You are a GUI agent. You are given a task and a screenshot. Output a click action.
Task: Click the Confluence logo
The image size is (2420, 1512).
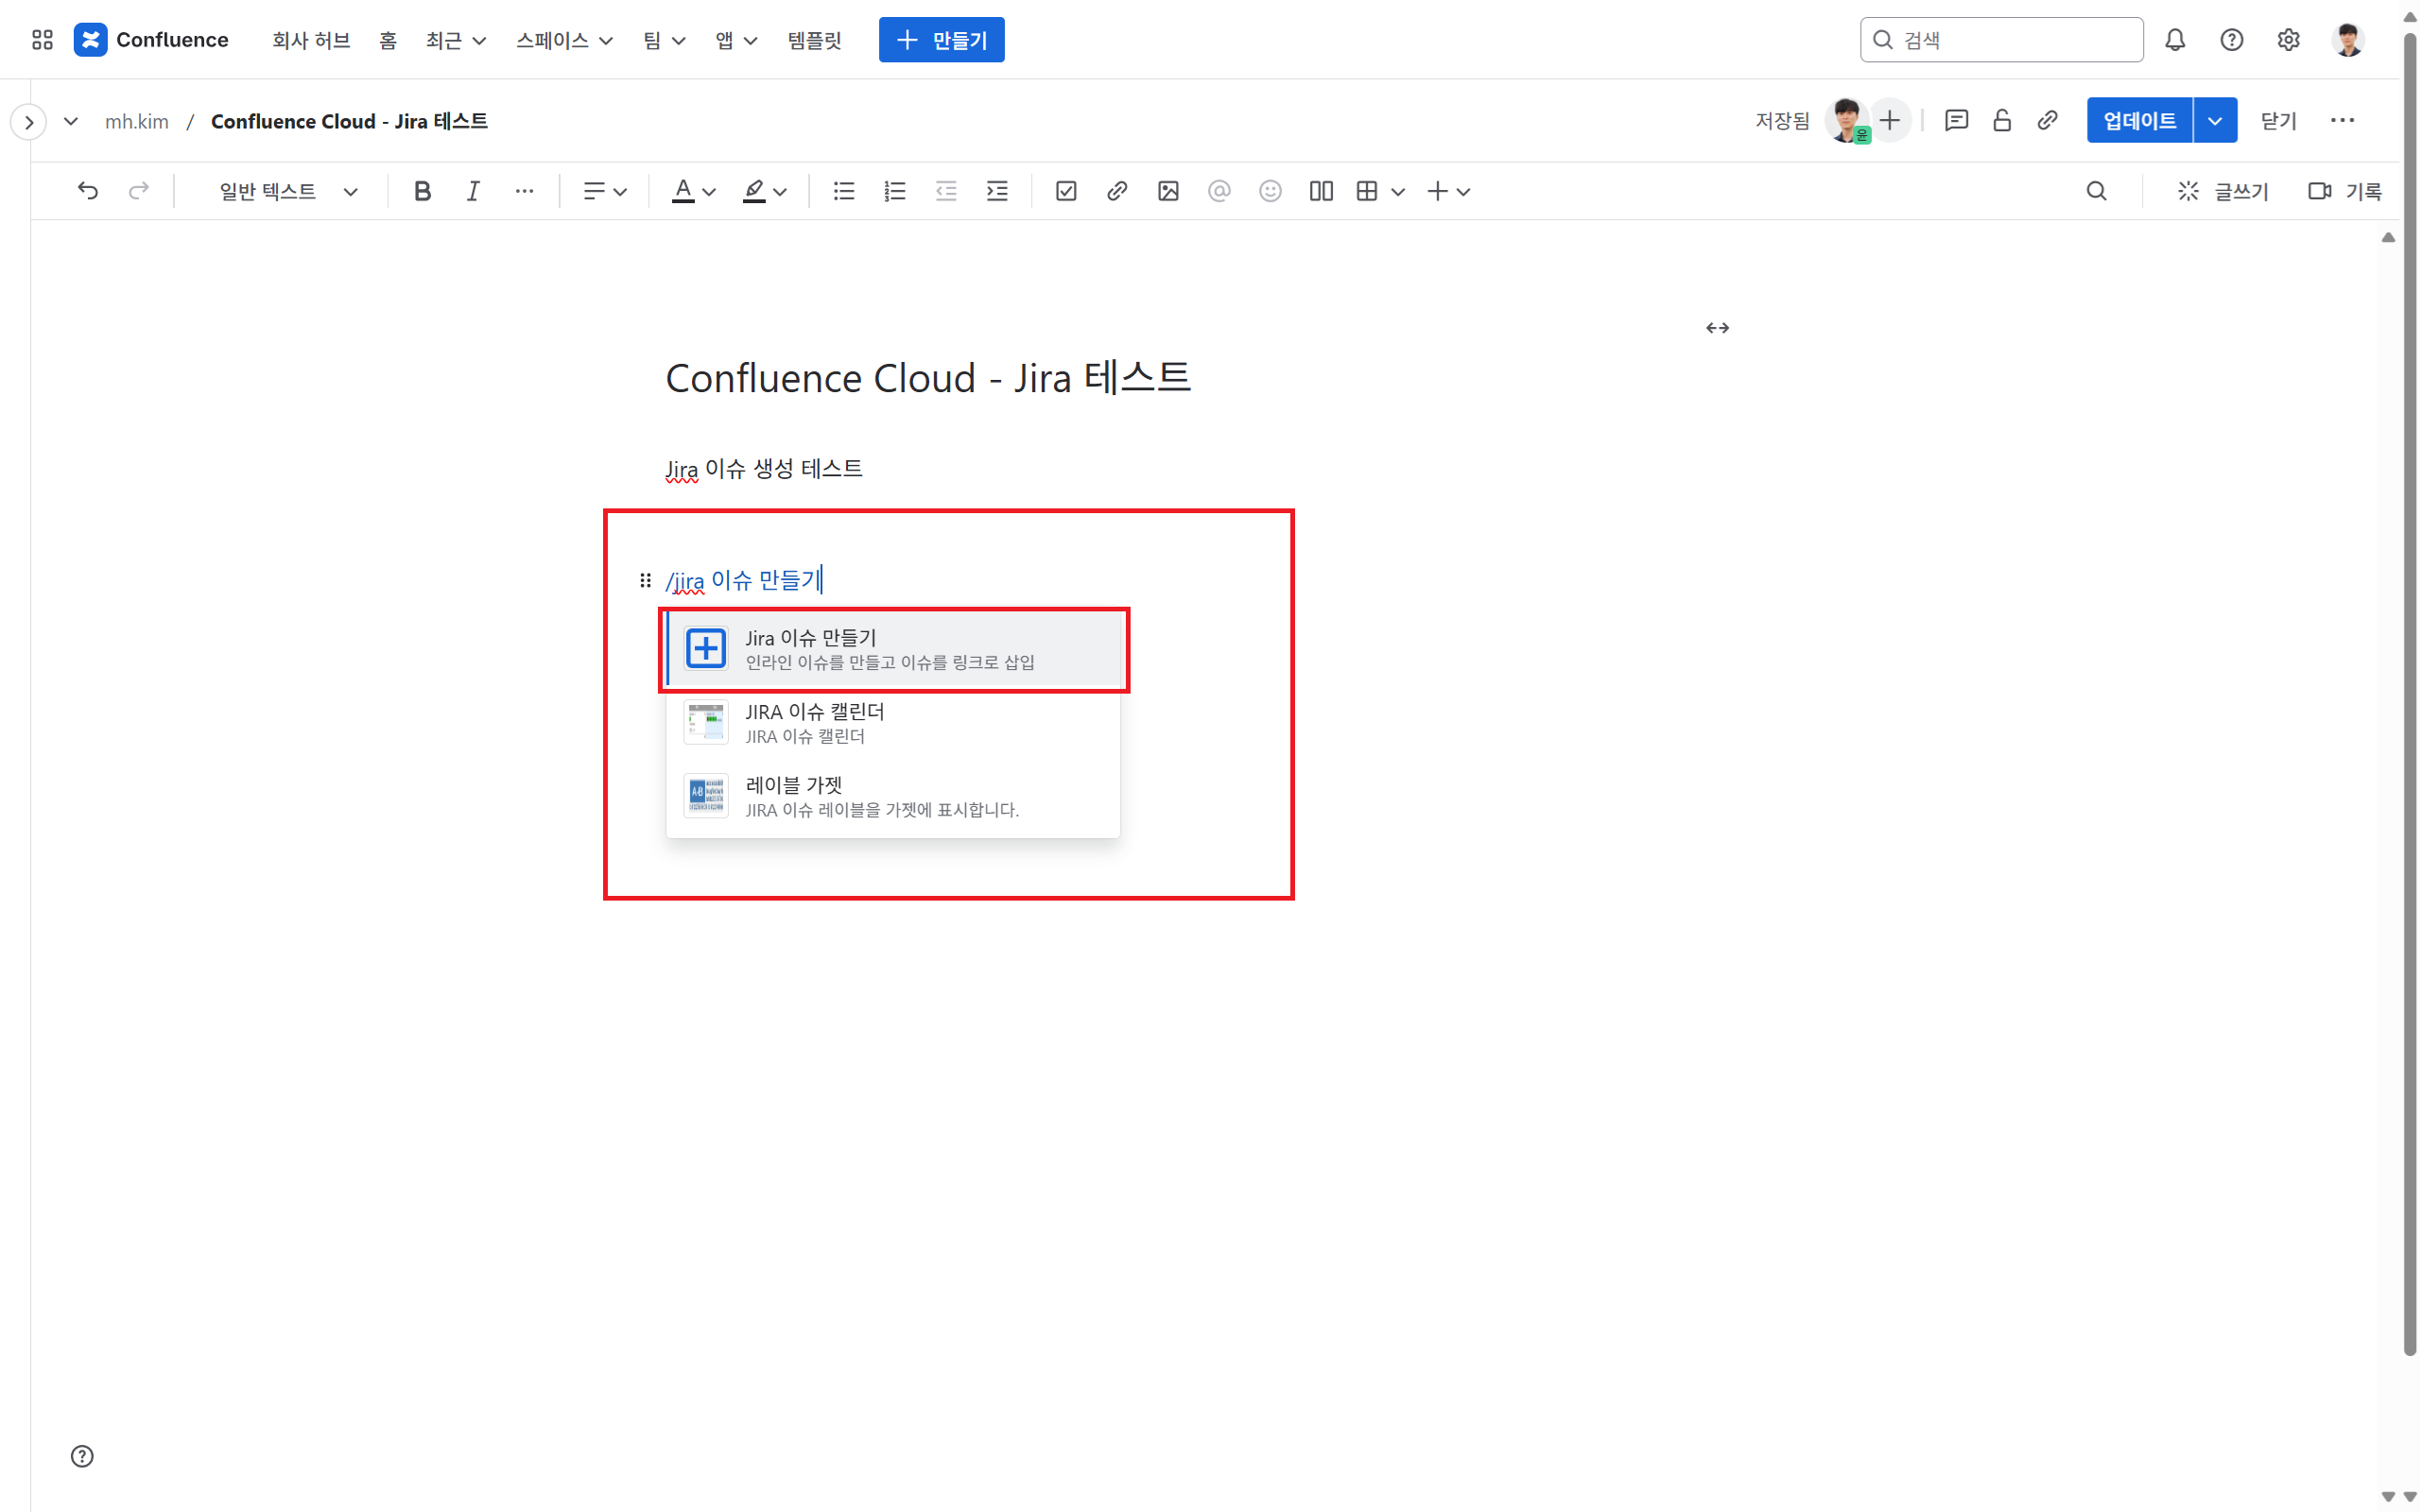coord(151,40)
